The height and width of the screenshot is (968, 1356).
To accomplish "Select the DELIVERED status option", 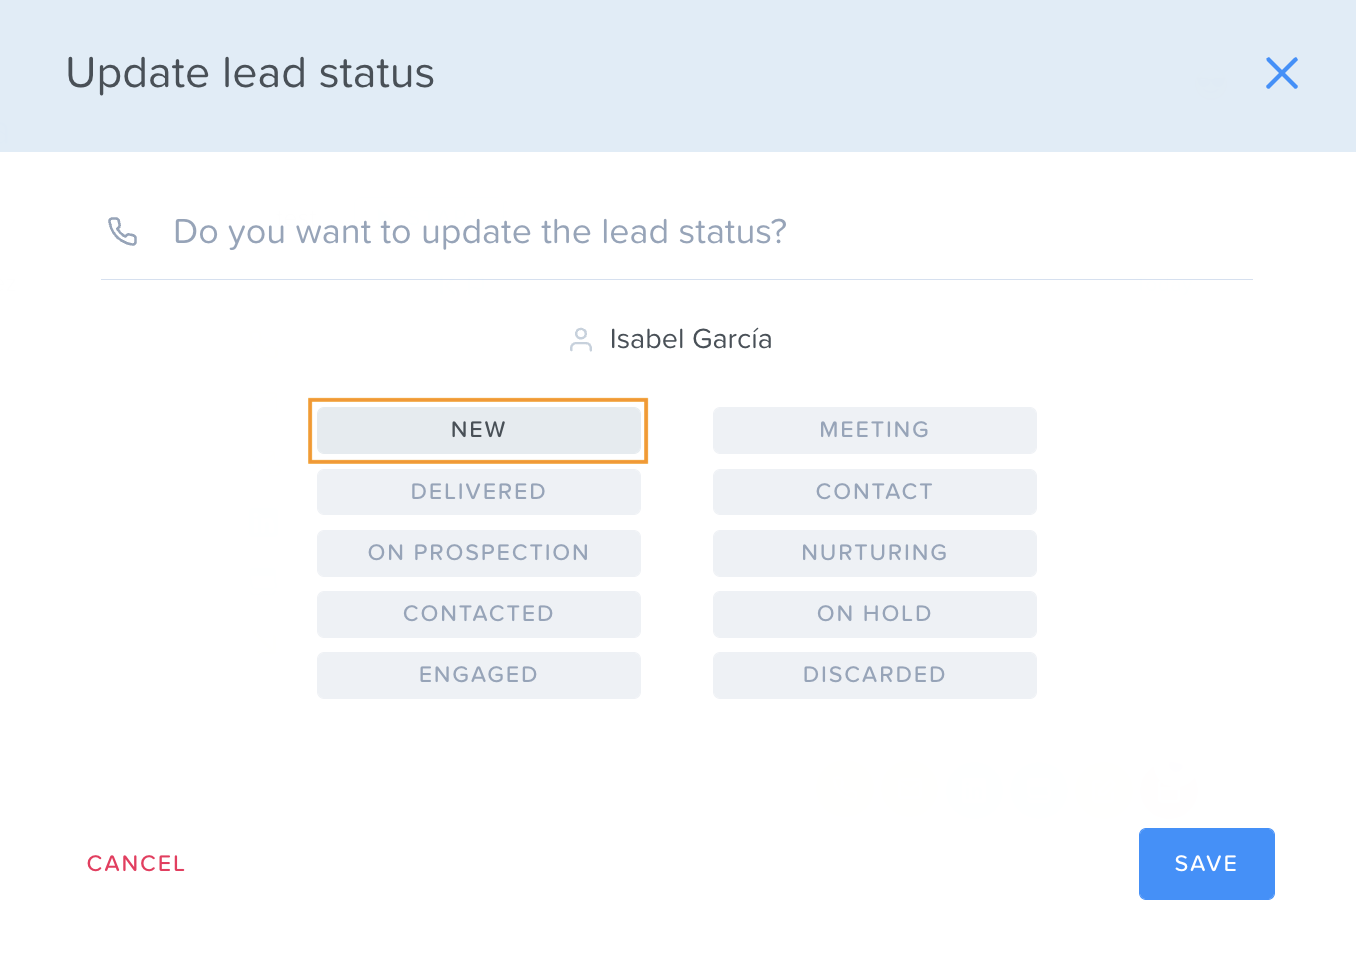I will 478,492.
